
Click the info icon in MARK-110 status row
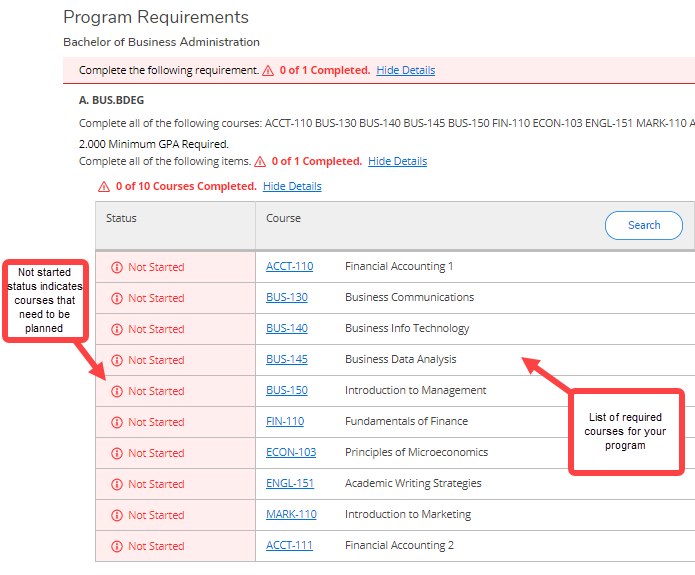pyautogui.click(x=117, y=516)
